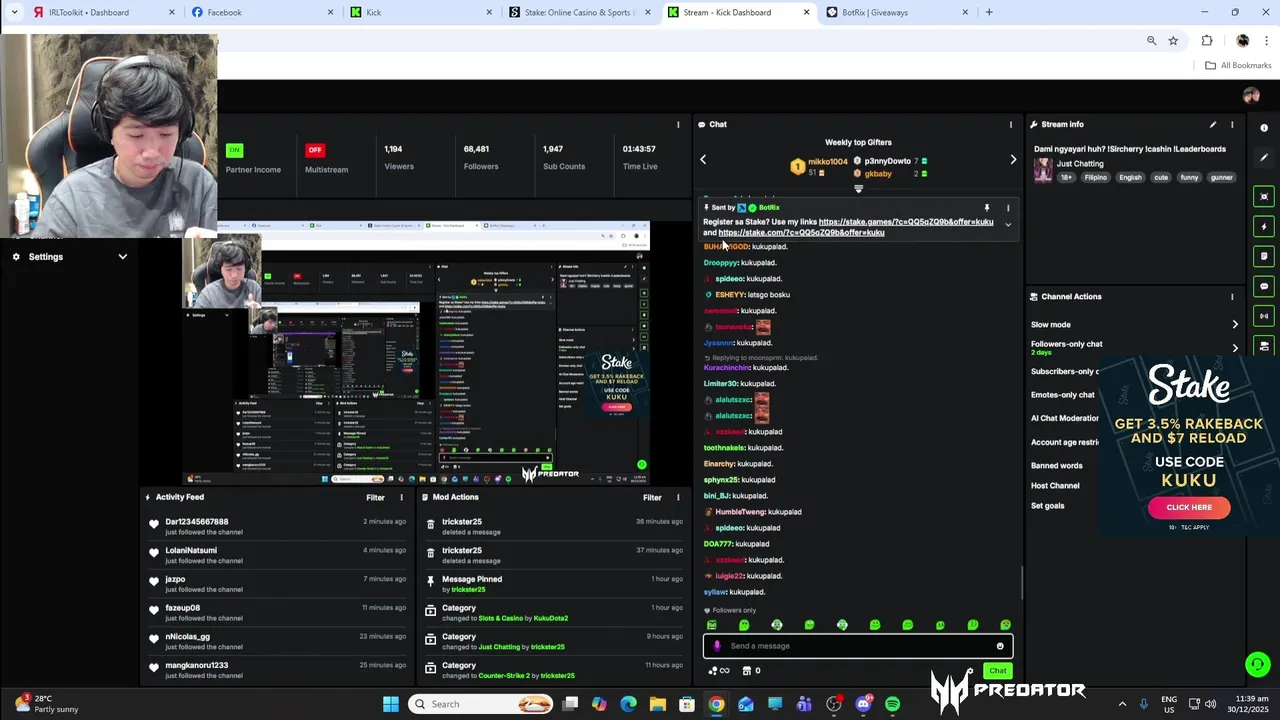
Task: Unpin the BotRix pinned message
Action: [x=987, y=208]
